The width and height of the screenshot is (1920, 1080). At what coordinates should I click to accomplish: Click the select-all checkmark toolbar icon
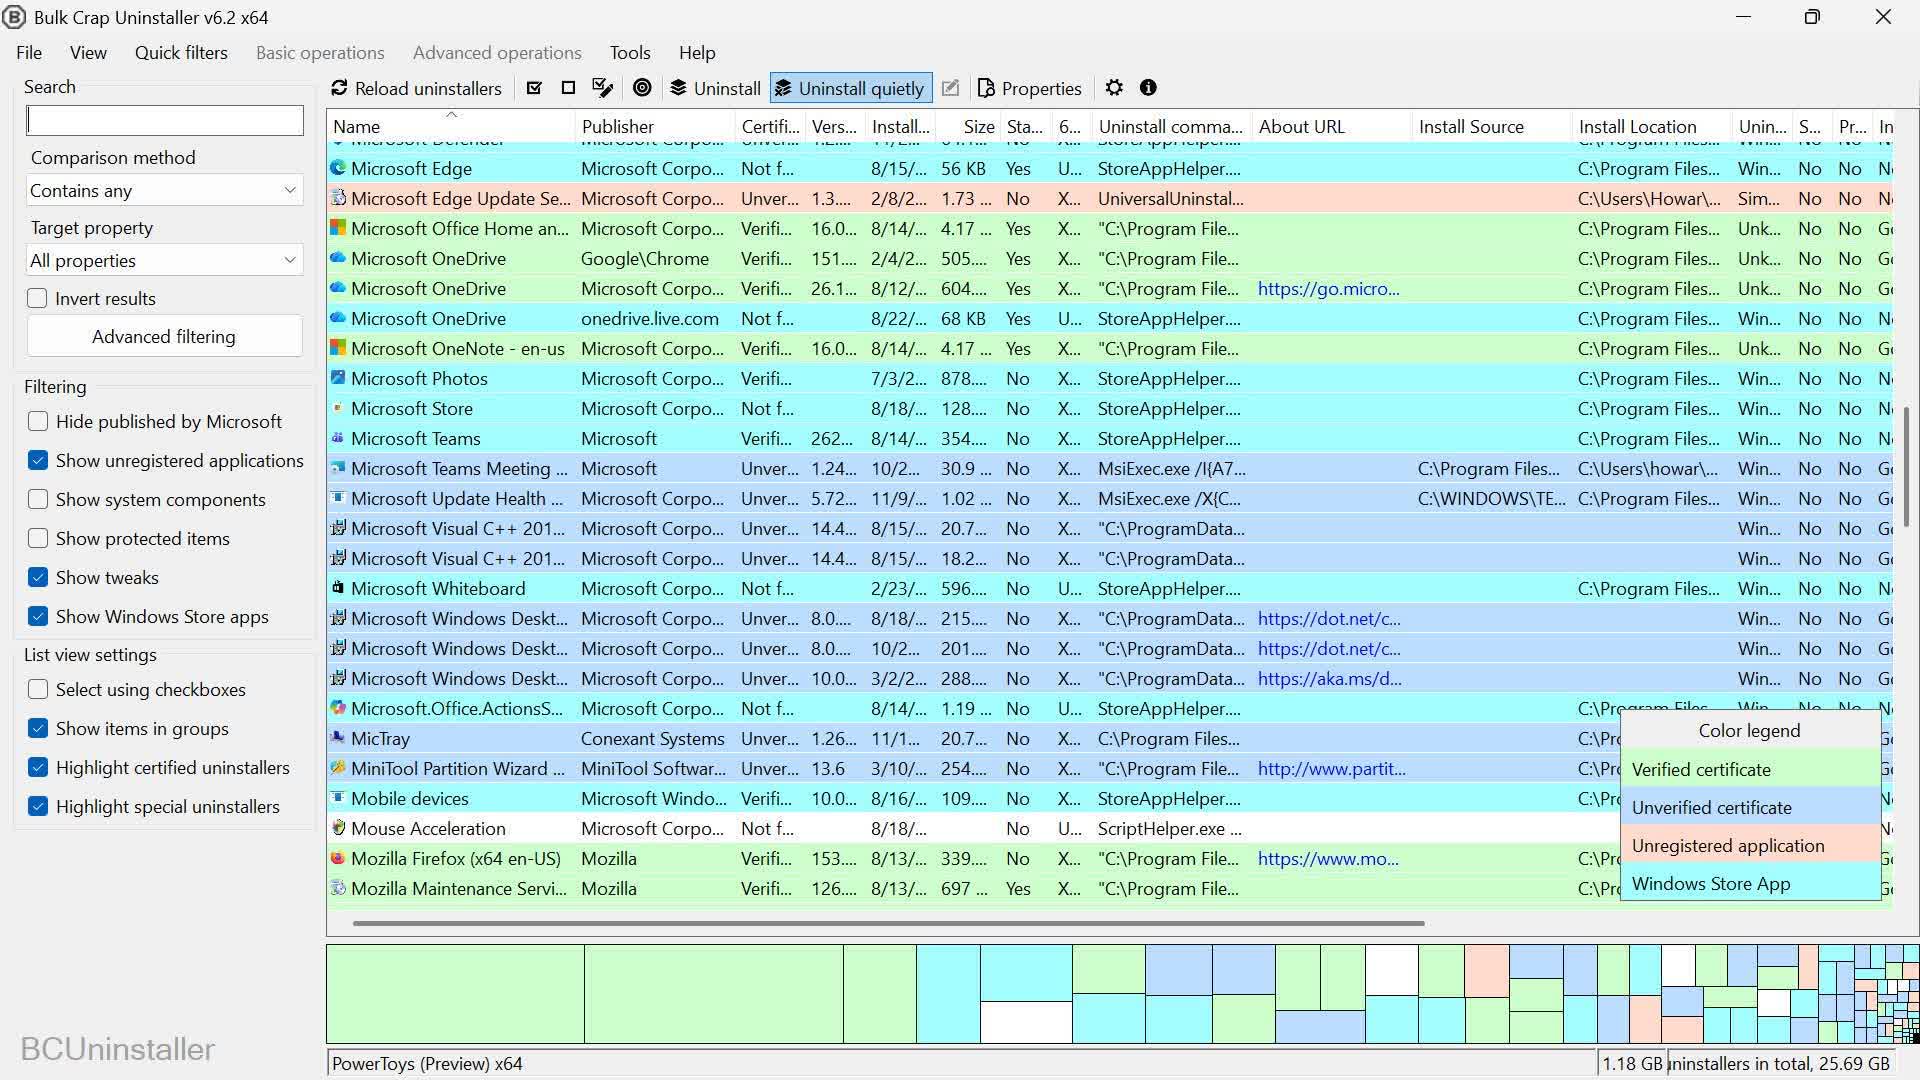pos(534,88)
